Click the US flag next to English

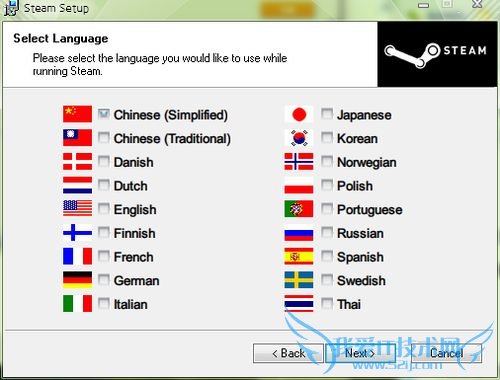[x=77, y=209]
